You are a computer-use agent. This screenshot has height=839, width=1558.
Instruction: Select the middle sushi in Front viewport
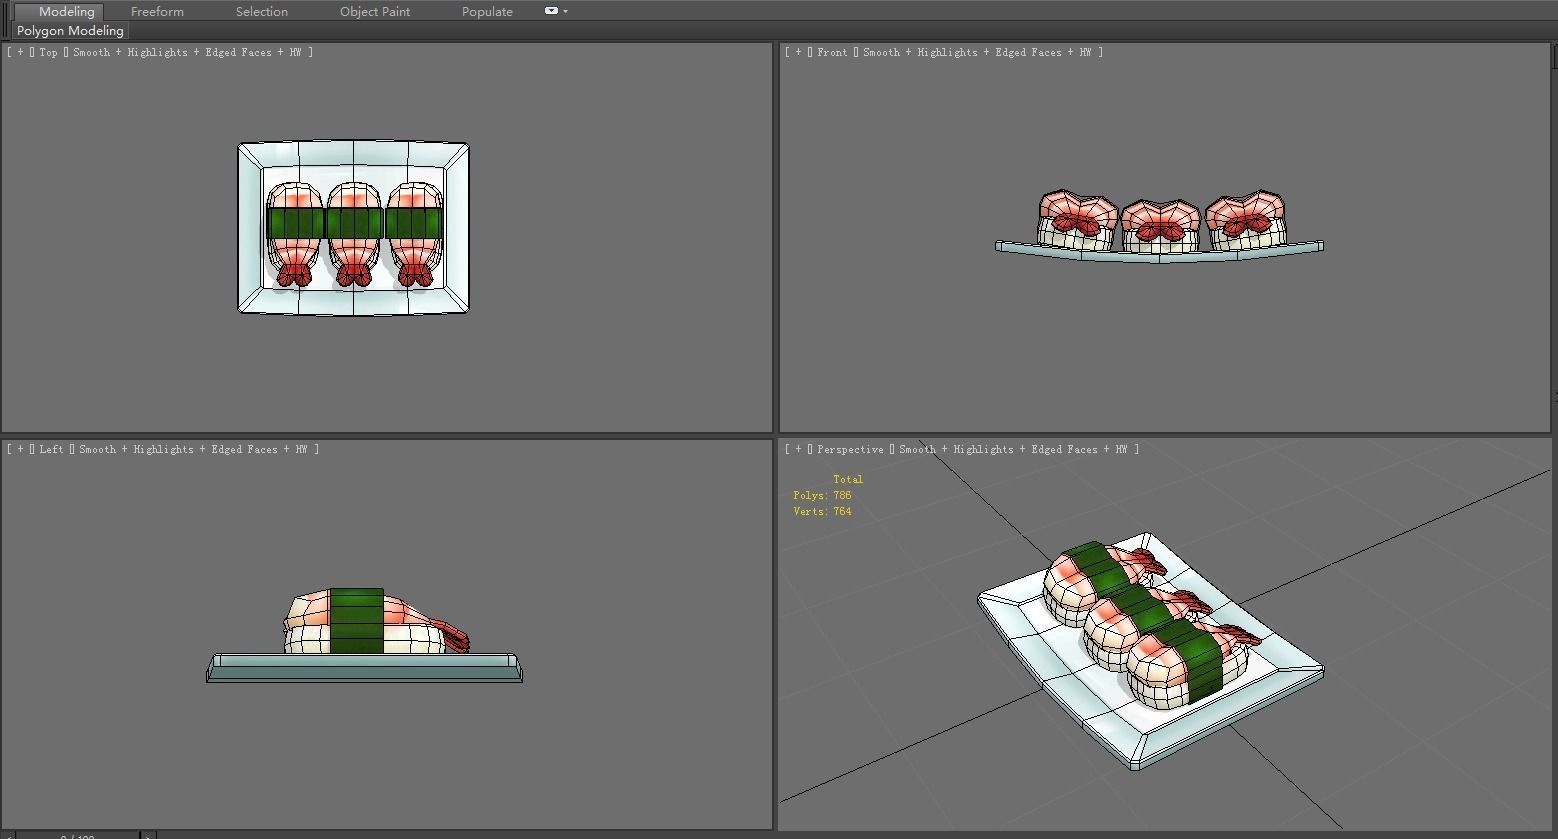click(x=1160, y=225)
